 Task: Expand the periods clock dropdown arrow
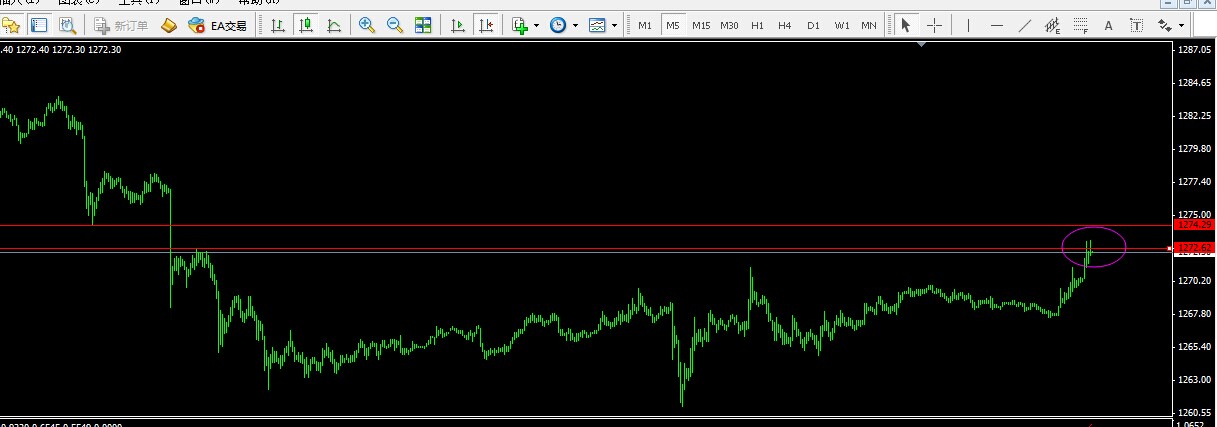[x=575, y=25]
